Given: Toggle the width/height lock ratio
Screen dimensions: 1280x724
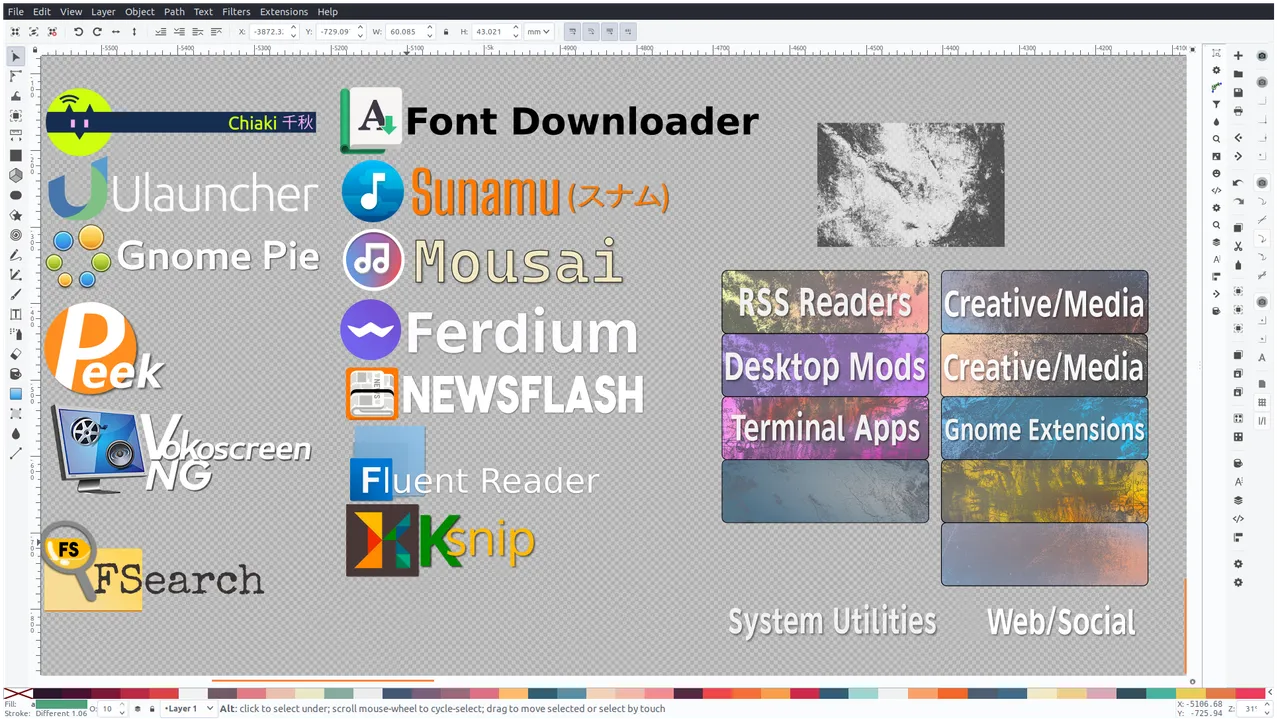Looking at the screenshot, I should (446, 32).
